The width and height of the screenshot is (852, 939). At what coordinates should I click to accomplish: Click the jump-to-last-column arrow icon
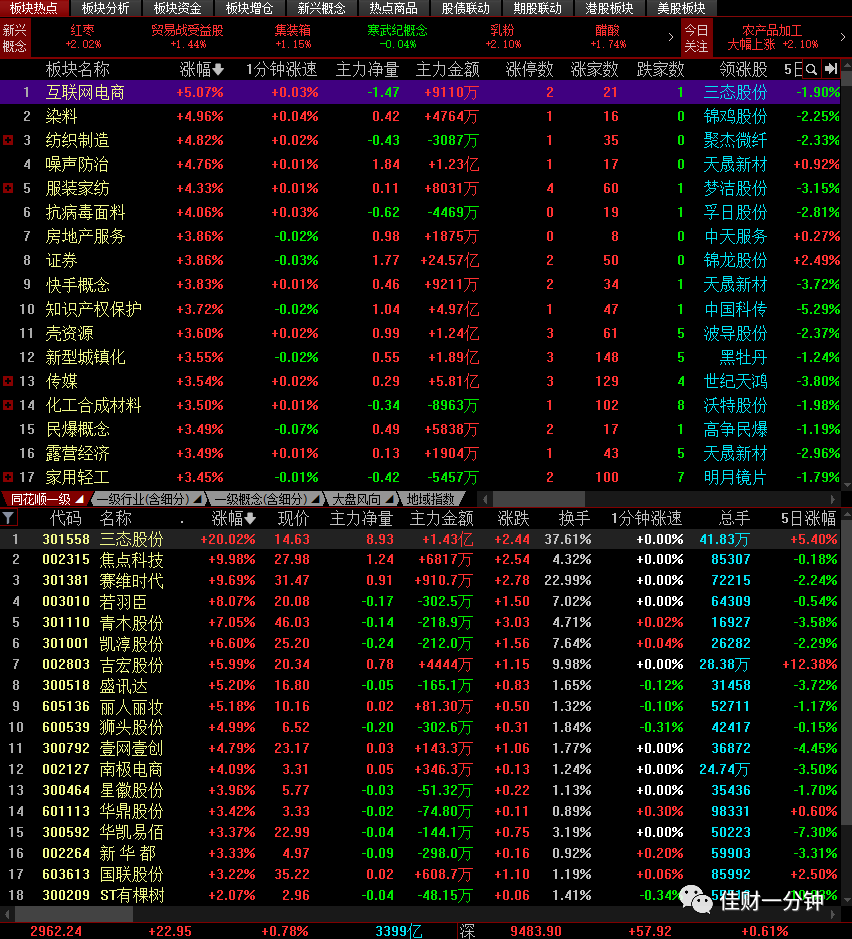[x=830, y=69]
